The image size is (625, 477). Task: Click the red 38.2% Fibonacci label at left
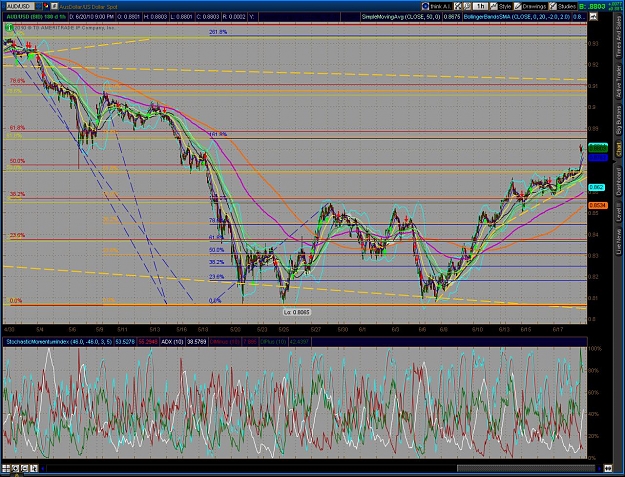(17, 194)
